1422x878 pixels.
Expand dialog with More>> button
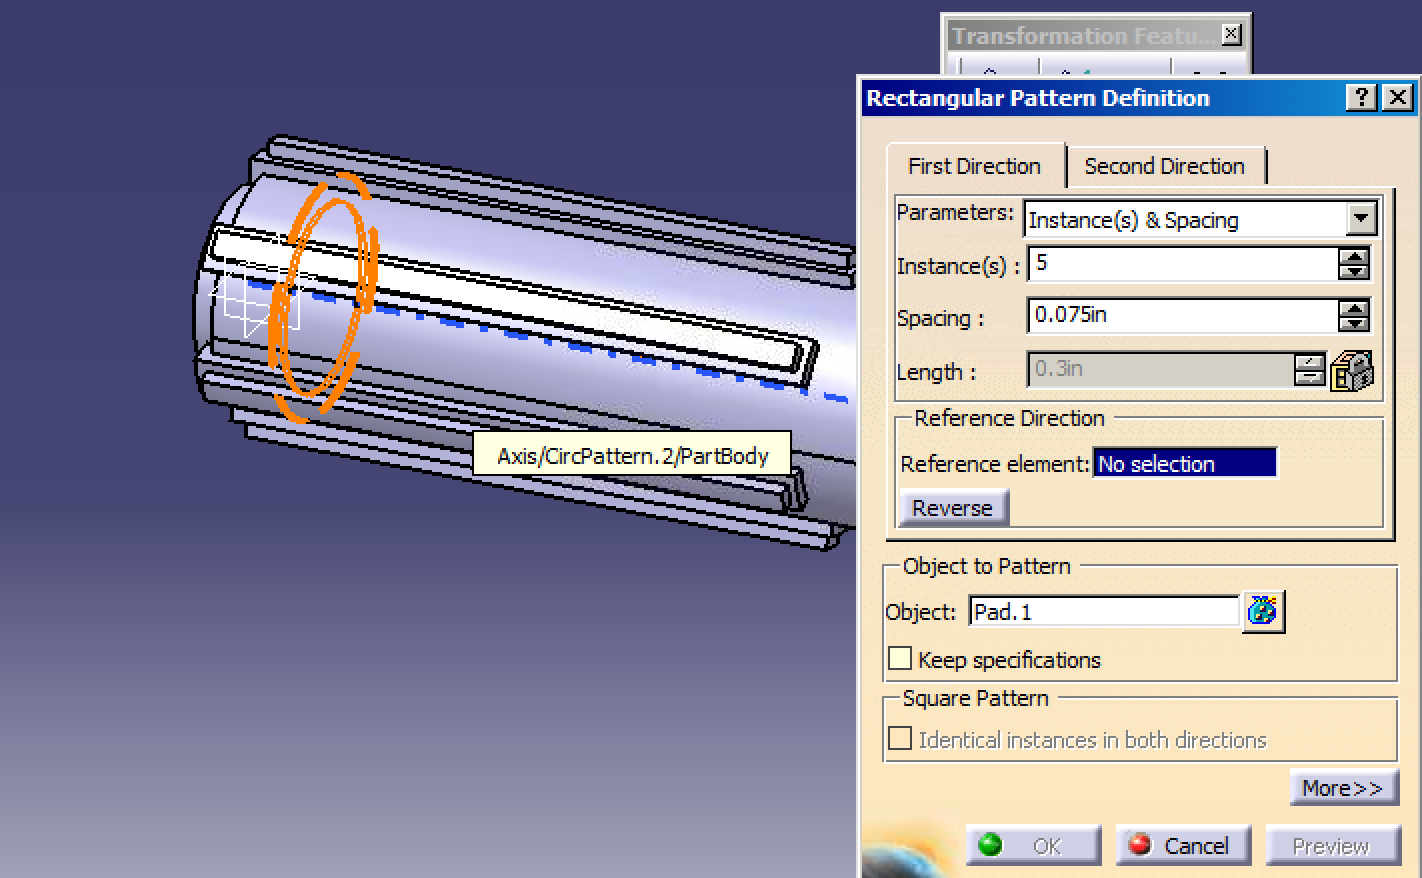coord(1342,788)
